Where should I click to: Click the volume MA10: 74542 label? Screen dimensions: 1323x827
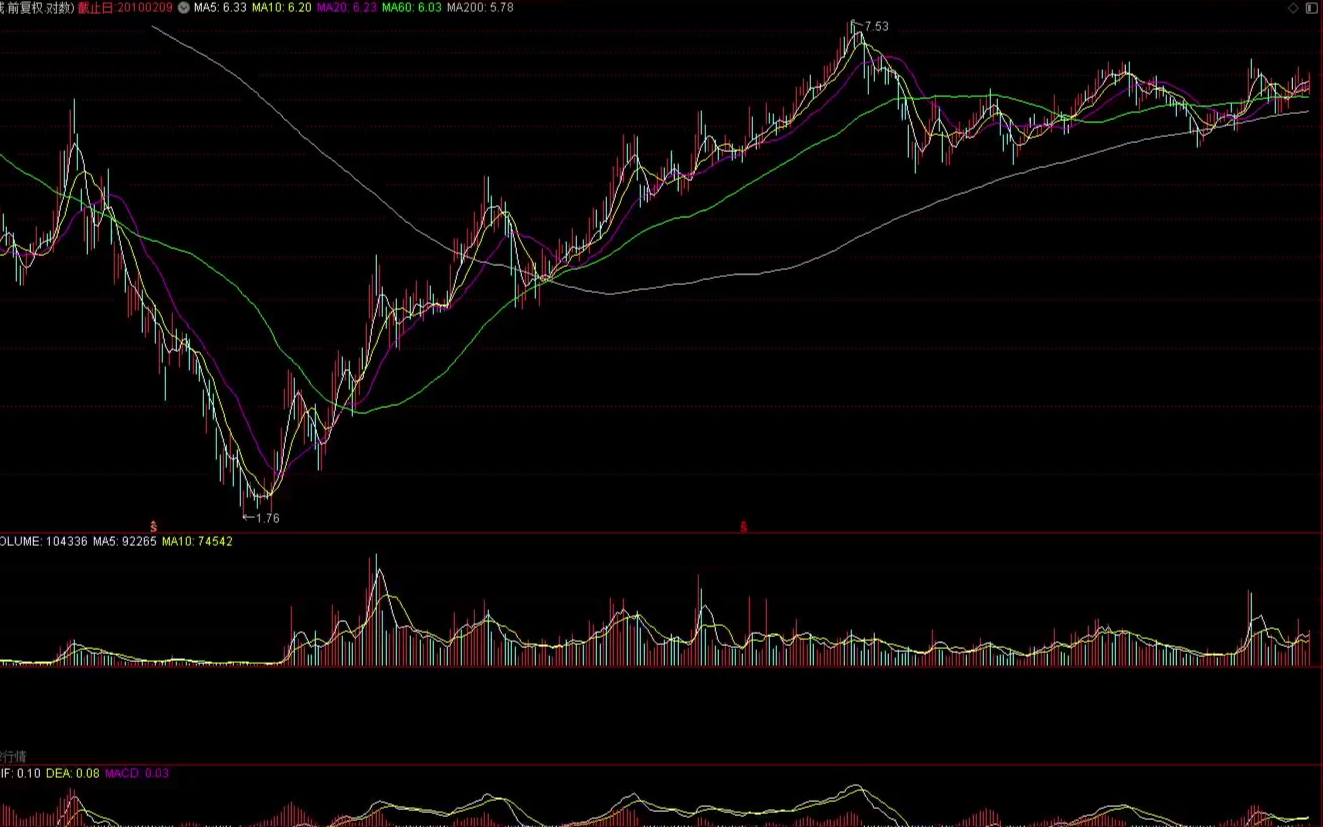click(x=197, y=542)
